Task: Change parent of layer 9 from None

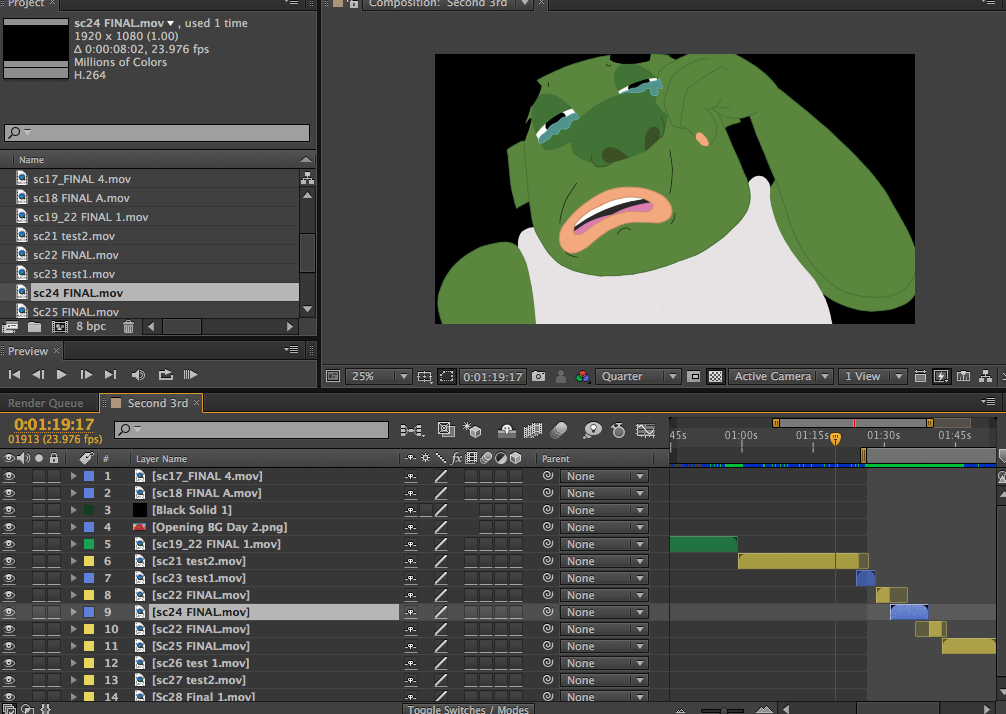Action: point(604,611)
